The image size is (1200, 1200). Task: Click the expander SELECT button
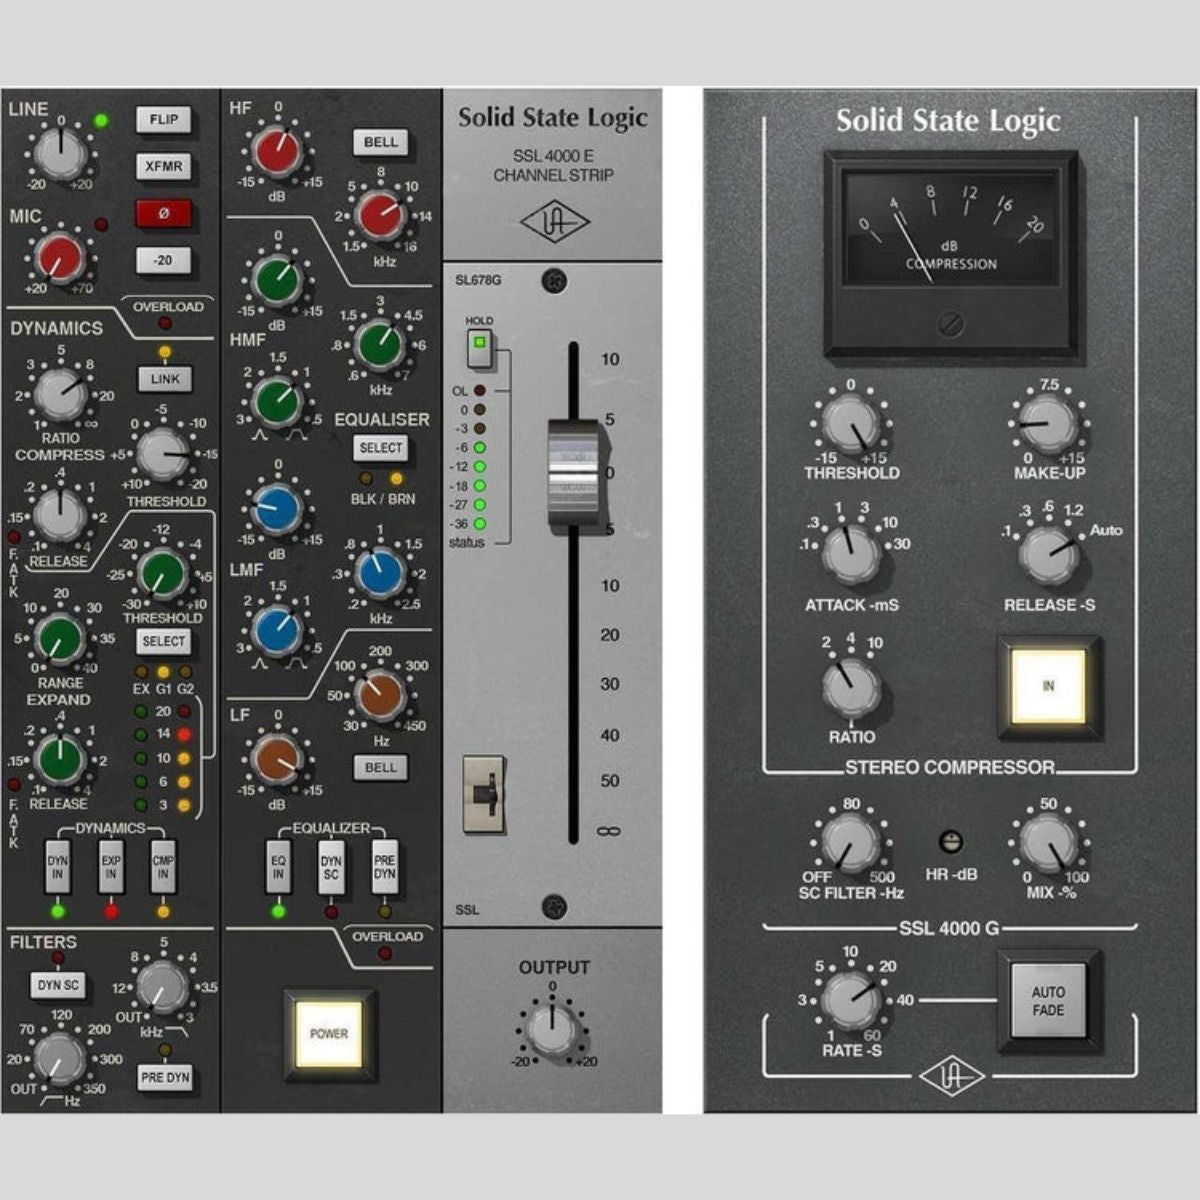163,641
